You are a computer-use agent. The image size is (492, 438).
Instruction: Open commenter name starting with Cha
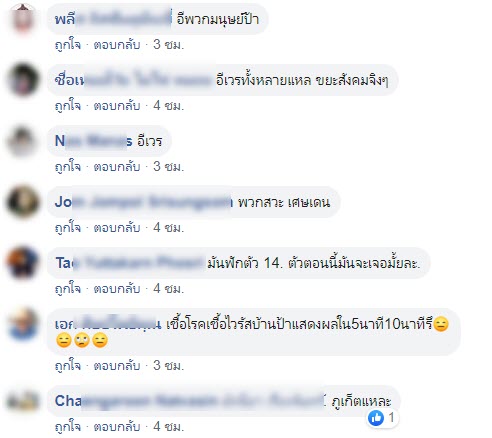189,401
